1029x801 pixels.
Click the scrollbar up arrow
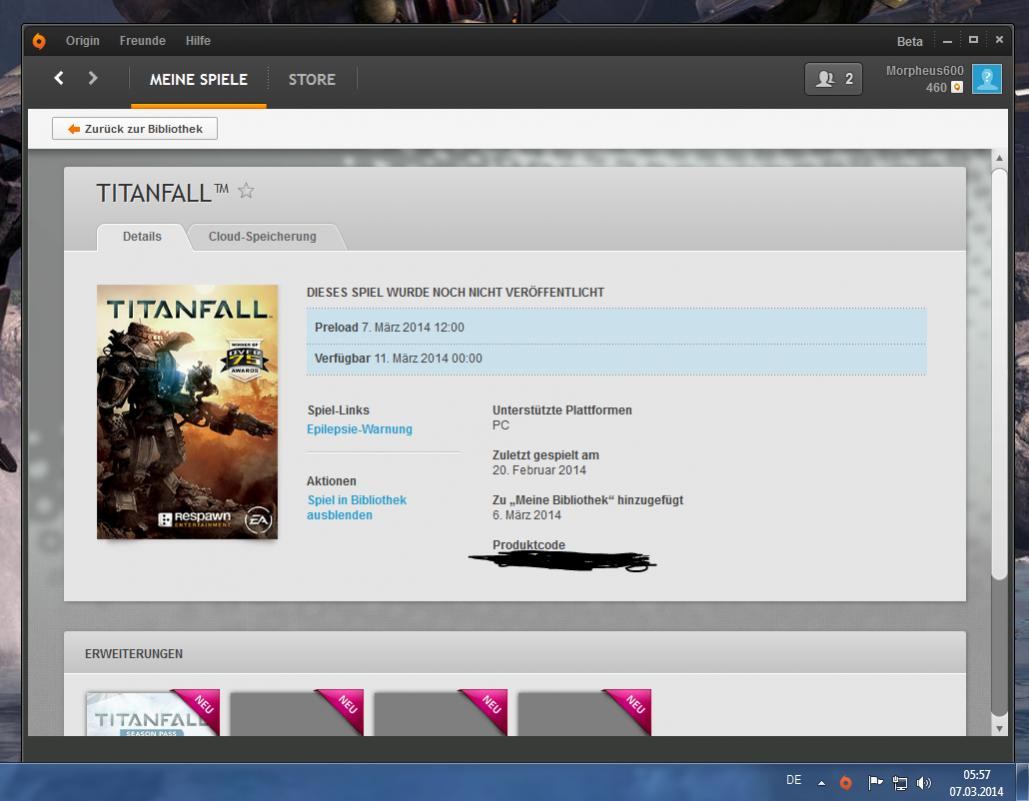pyautogui.click(x=999, y=158)
